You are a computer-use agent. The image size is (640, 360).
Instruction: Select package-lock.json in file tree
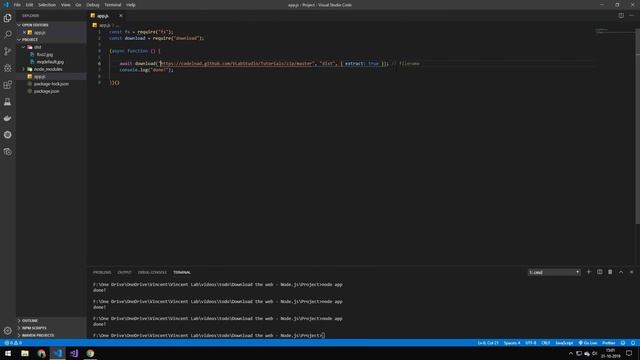coord(51,84)
